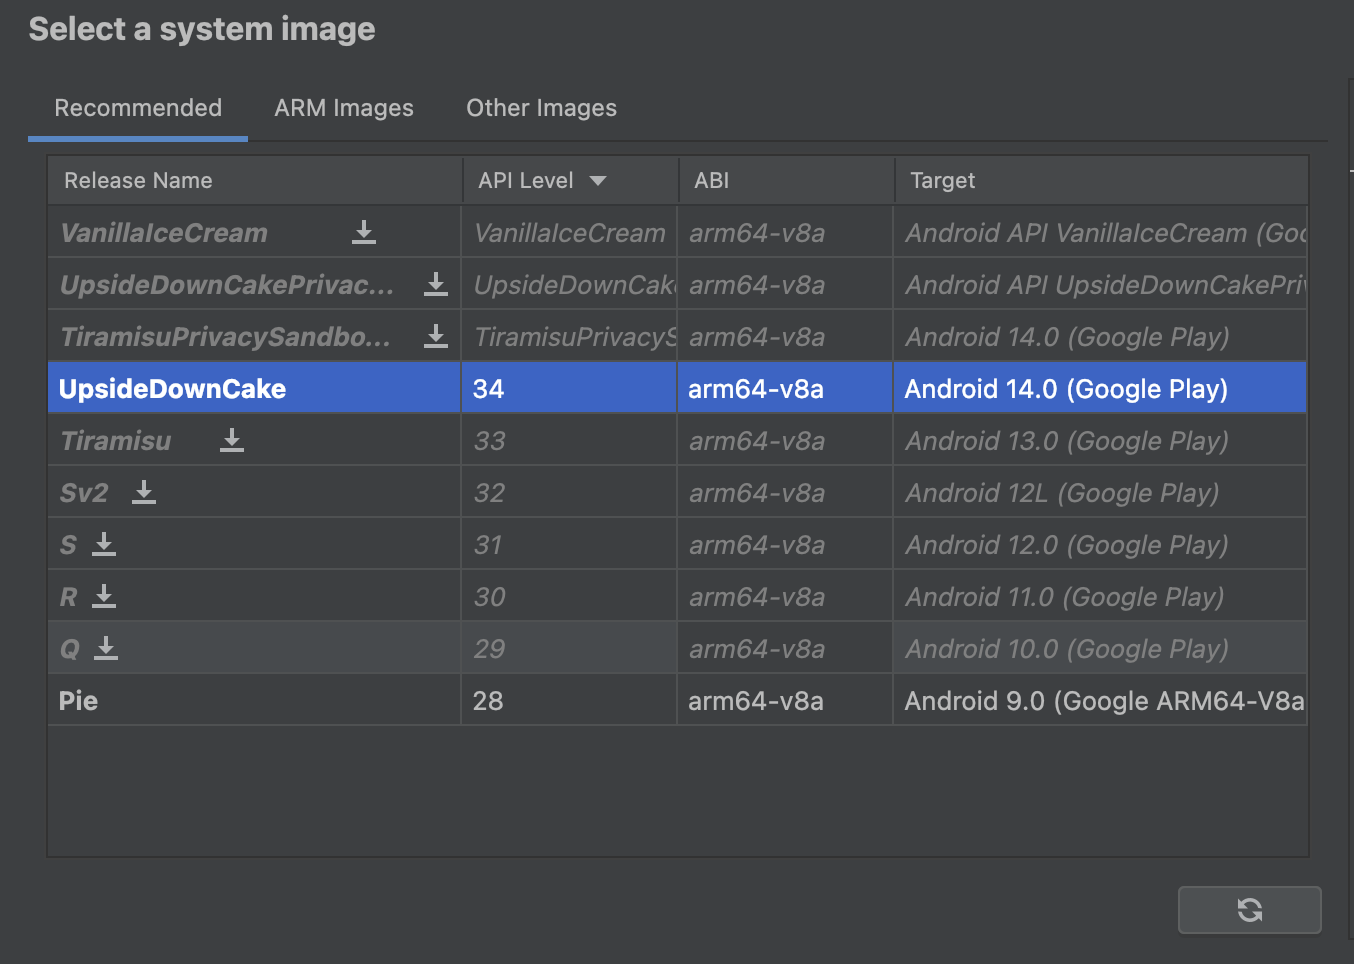Click API level 29 cell
This screenshot has height=964, width=1354.
coord(569,649)
